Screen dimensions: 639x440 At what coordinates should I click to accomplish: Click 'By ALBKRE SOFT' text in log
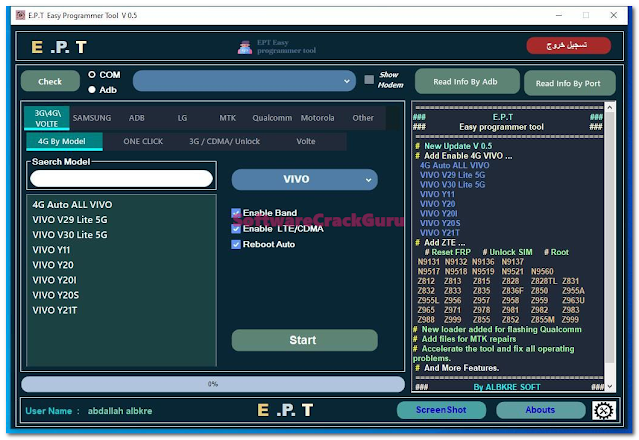pos(507,387)
